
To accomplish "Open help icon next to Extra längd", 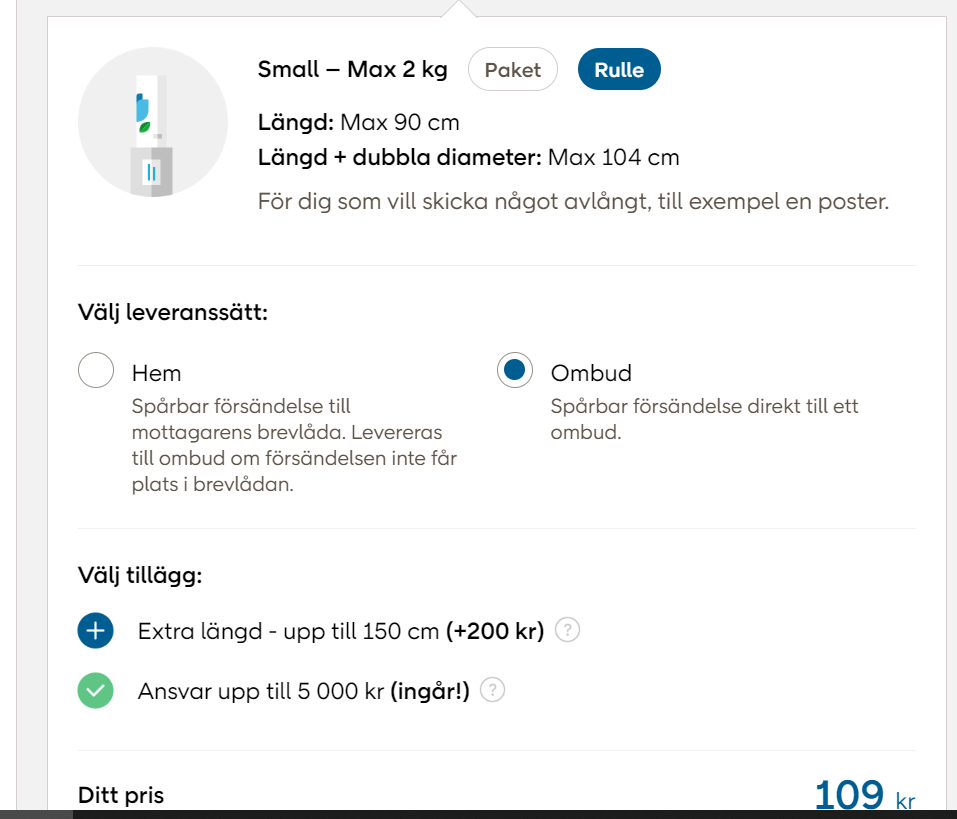I will tap(567, 630).
